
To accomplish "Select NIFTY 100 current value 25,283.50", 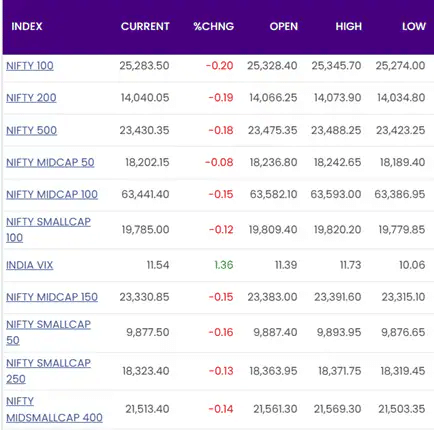I will point(144,66).
